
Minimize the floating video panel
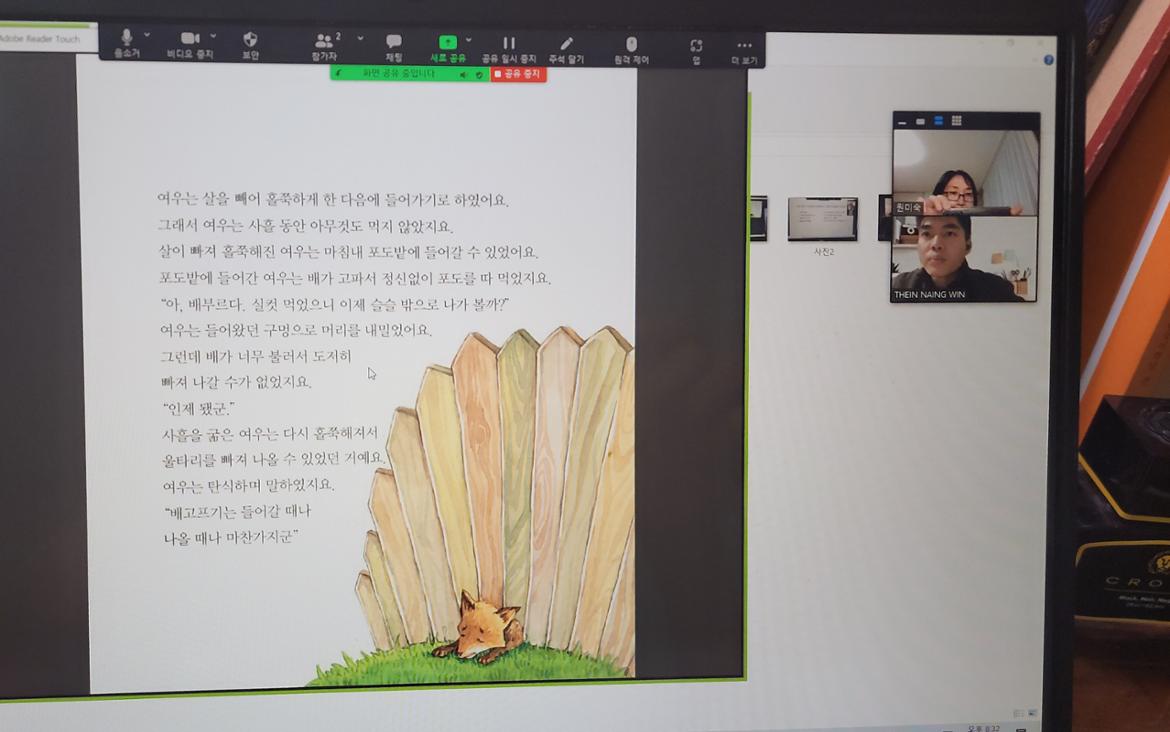coord(903,122)
